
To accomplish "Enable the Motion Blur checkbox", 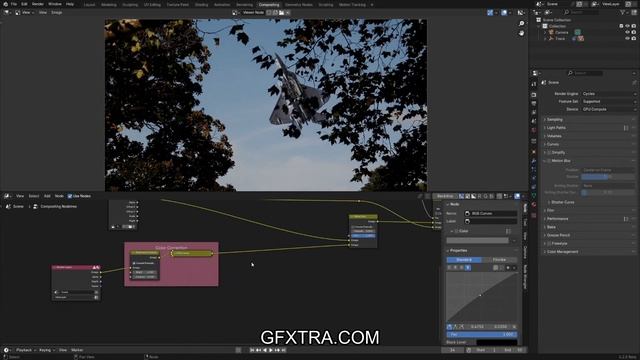I will [549, 161].
